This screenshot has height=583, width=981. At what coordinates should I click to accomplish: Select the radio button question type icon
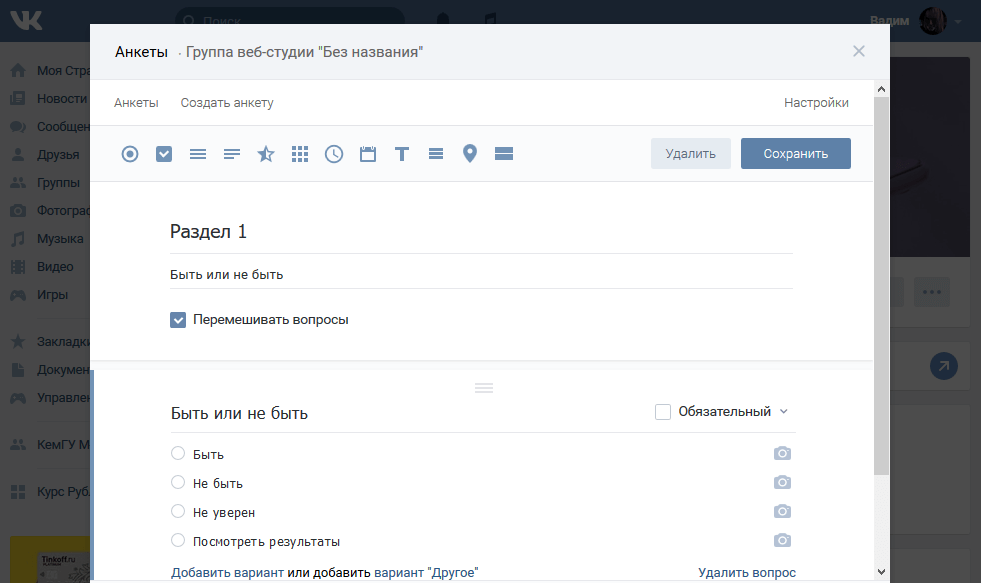(x=130, y=154)
